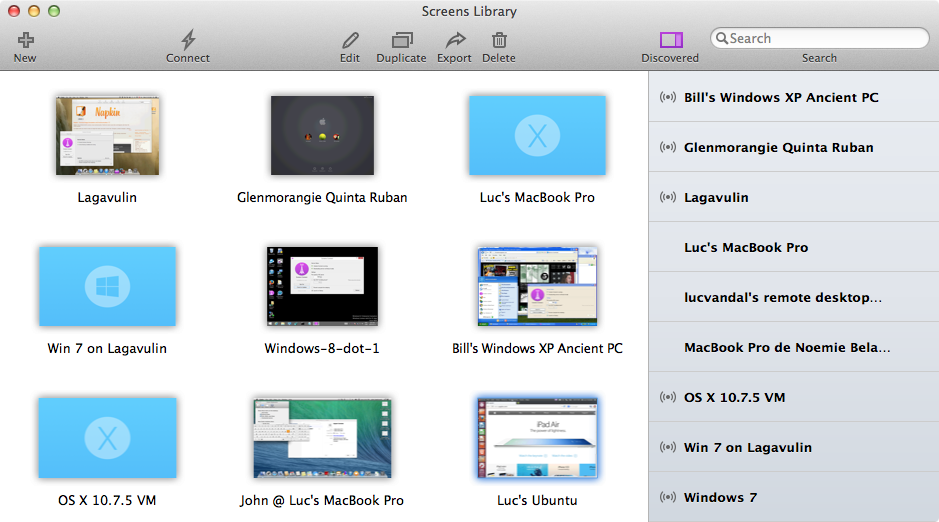Select Luc's MacBook Pro blue placeholder thumbnail
The width and height of the screenshot is (939, 522).
click(x=537, y=135)
